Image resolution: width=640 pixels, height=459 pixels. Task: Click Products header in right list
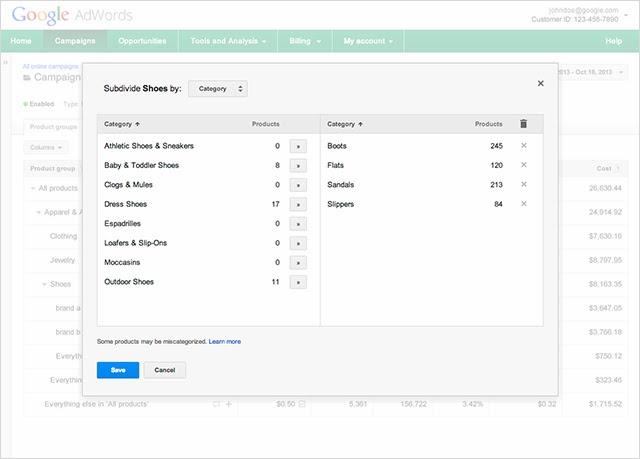pos(489,124)
